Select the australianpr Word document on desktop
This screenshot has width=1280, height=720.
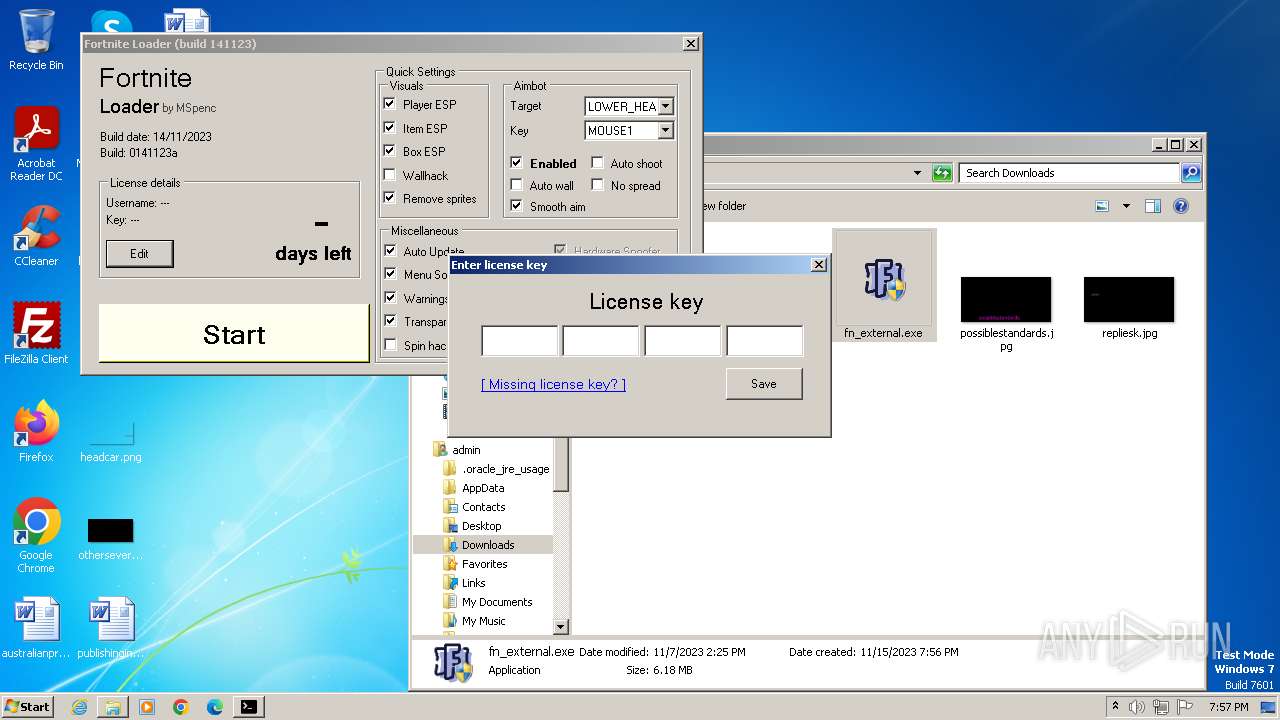(x=36, y=628)
